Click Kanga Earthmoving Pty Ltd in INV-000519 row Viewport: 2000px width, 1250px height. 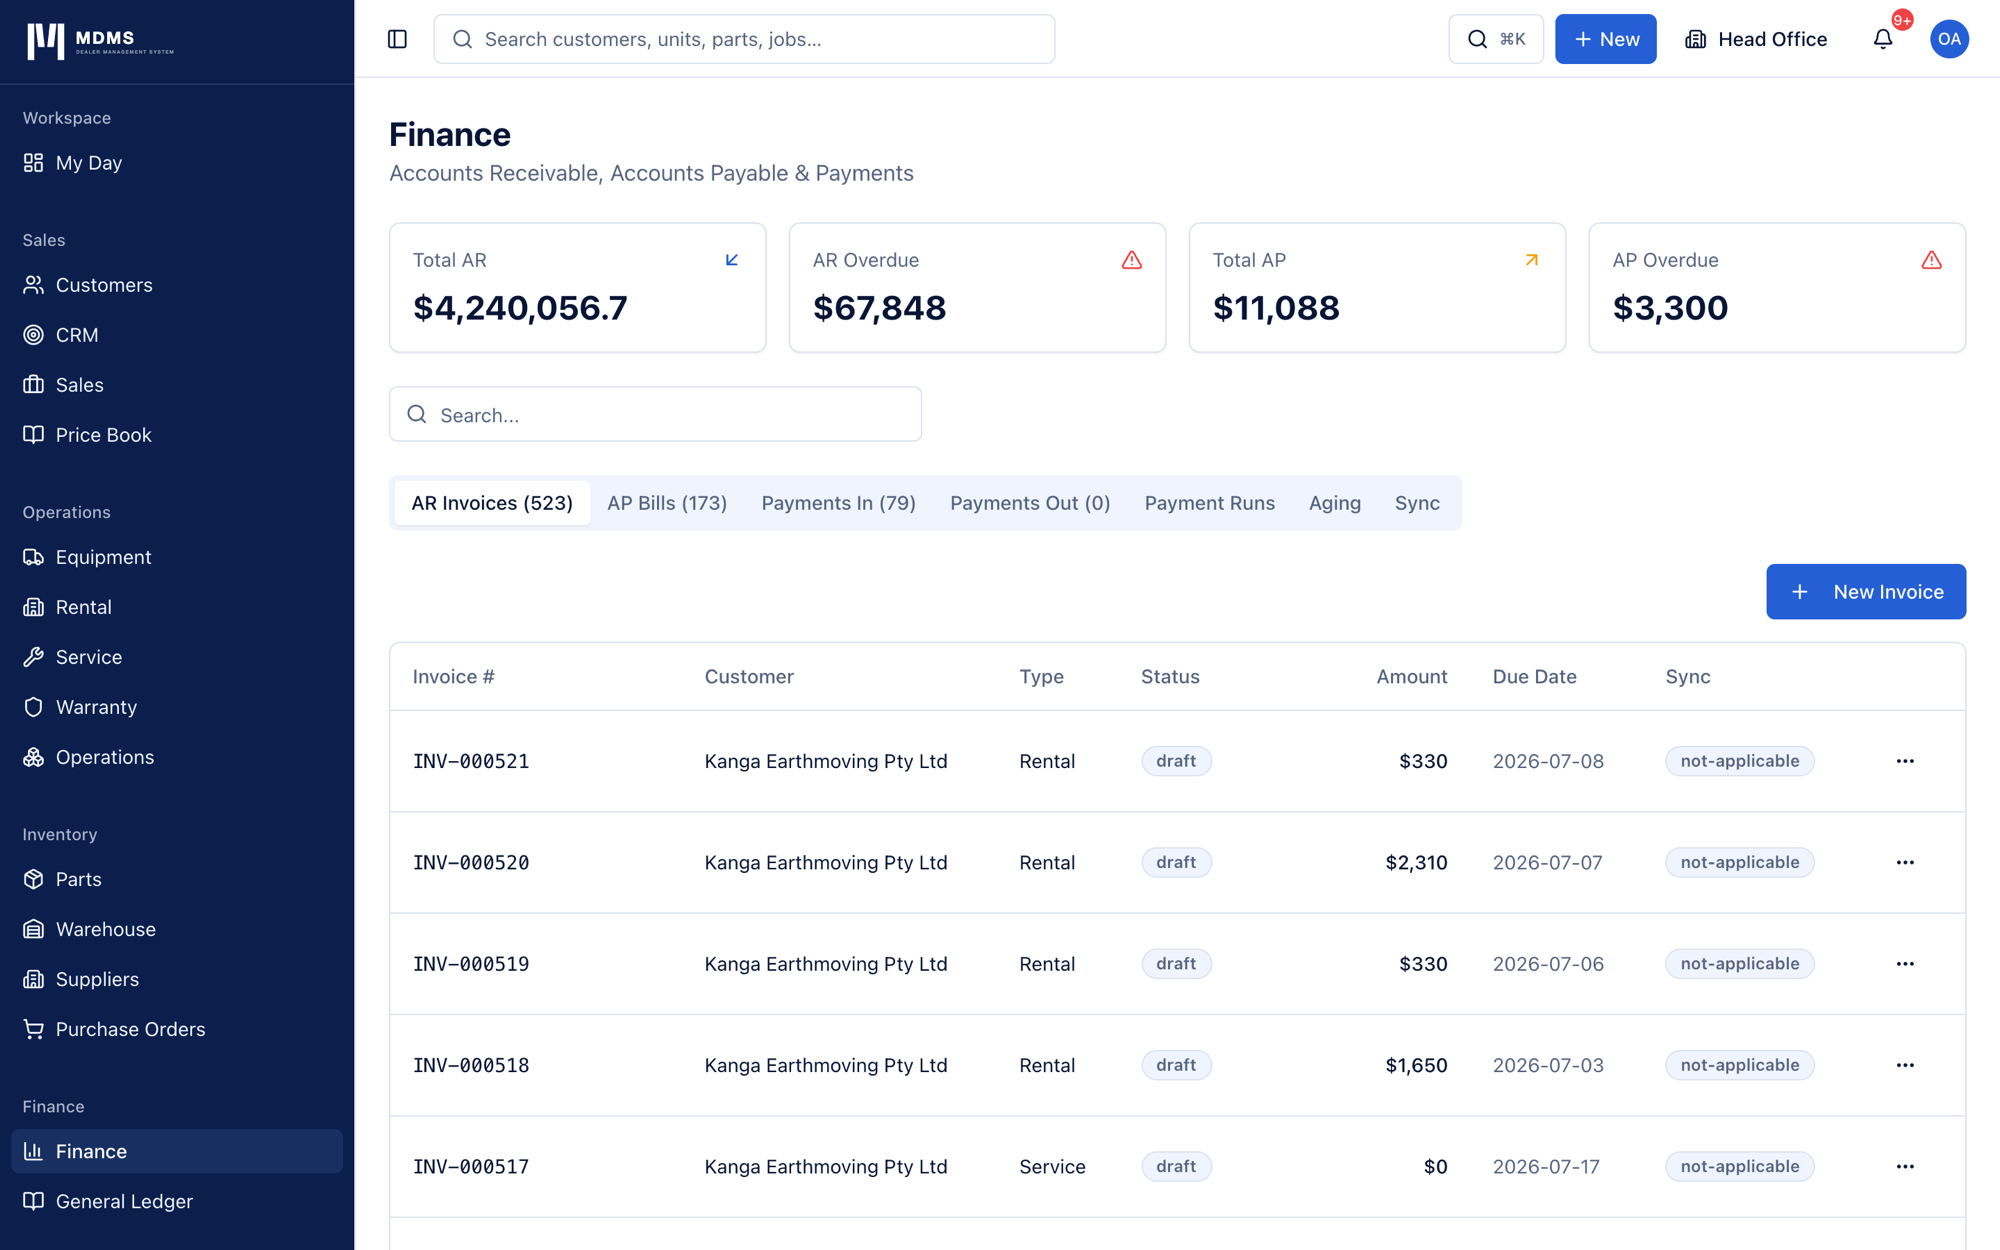826,964
